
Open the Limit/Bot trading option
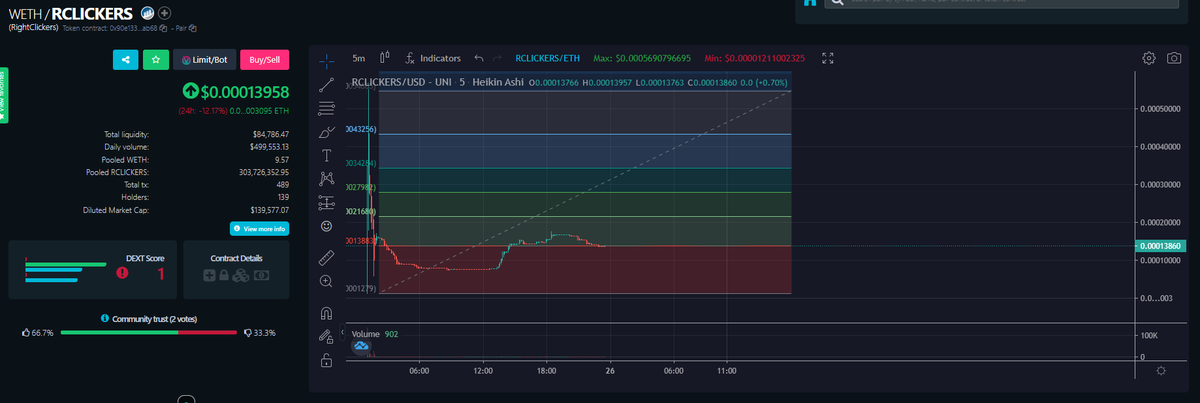[x=204, y=60]
